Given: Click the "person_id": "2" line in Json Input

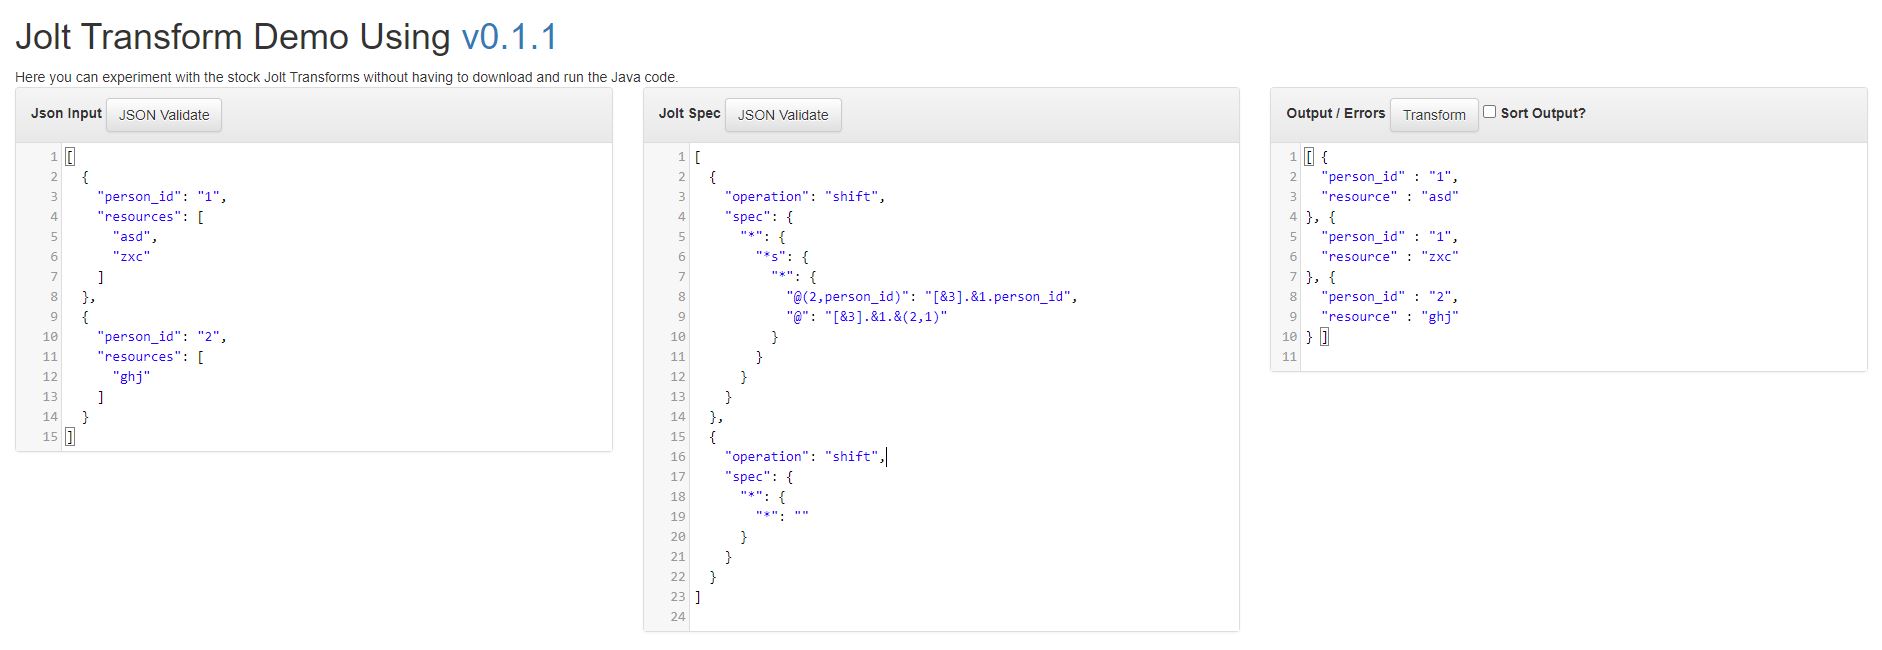Looking at the screenshot, I should pos(162,337).
